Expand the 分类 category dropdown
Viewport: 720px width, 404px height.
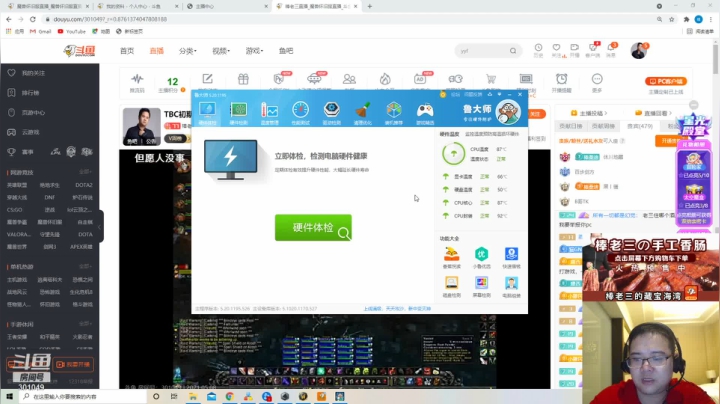click(188, 51)
